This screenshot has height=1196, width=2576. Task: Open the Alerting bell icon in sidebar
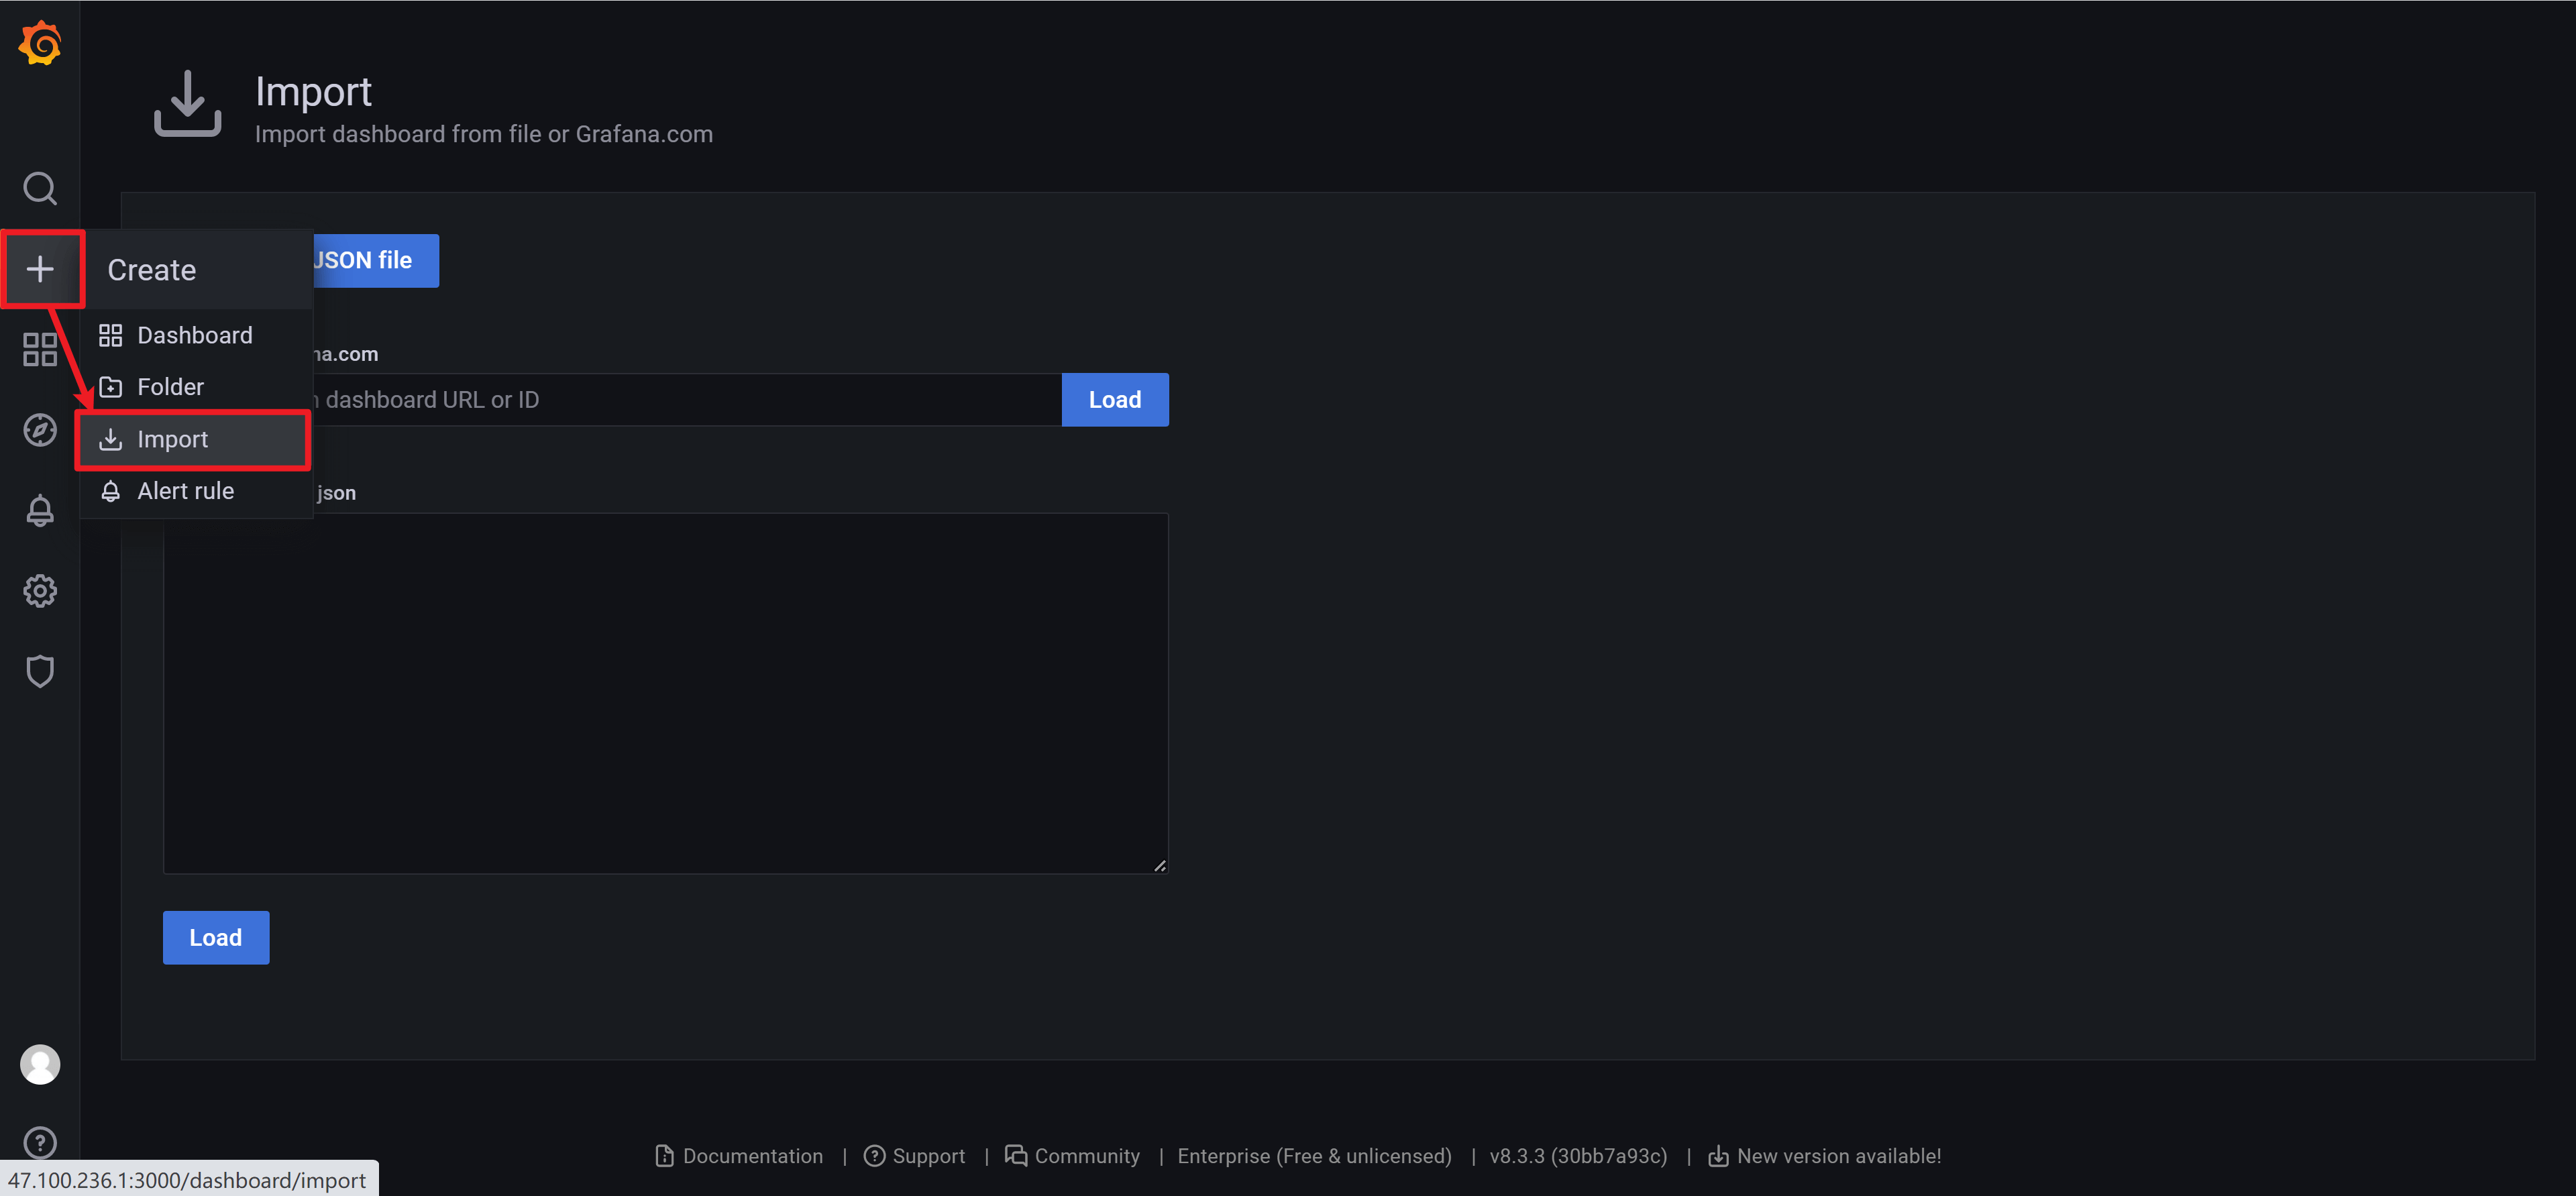40,511
